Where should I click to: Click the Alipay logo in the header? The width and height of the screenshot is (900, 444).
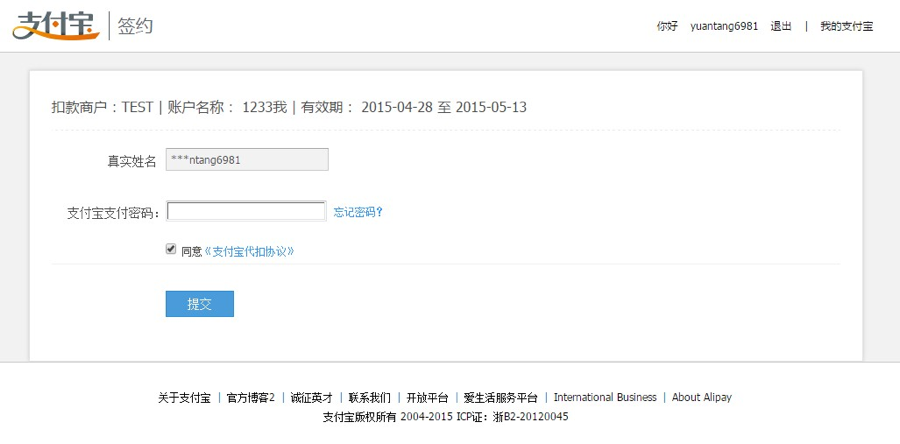(x=55, y=25)
